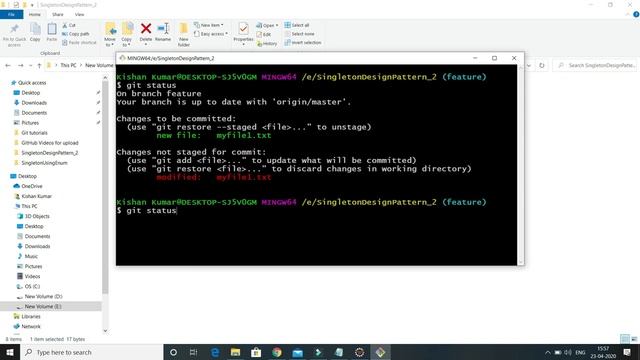Open Microsoft Edge from taskbar
640x360 pixels.
pos(215,352)
